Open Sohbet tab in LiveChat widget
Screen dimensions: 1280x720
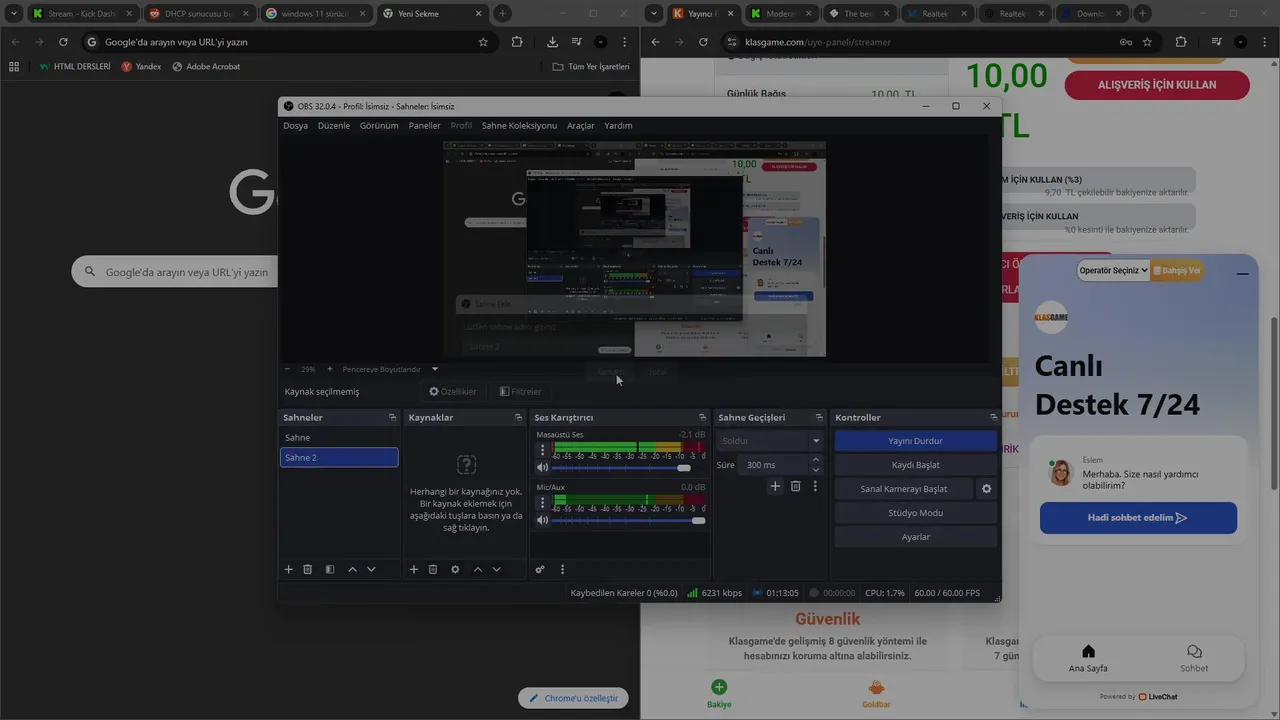coord(1194,658)
